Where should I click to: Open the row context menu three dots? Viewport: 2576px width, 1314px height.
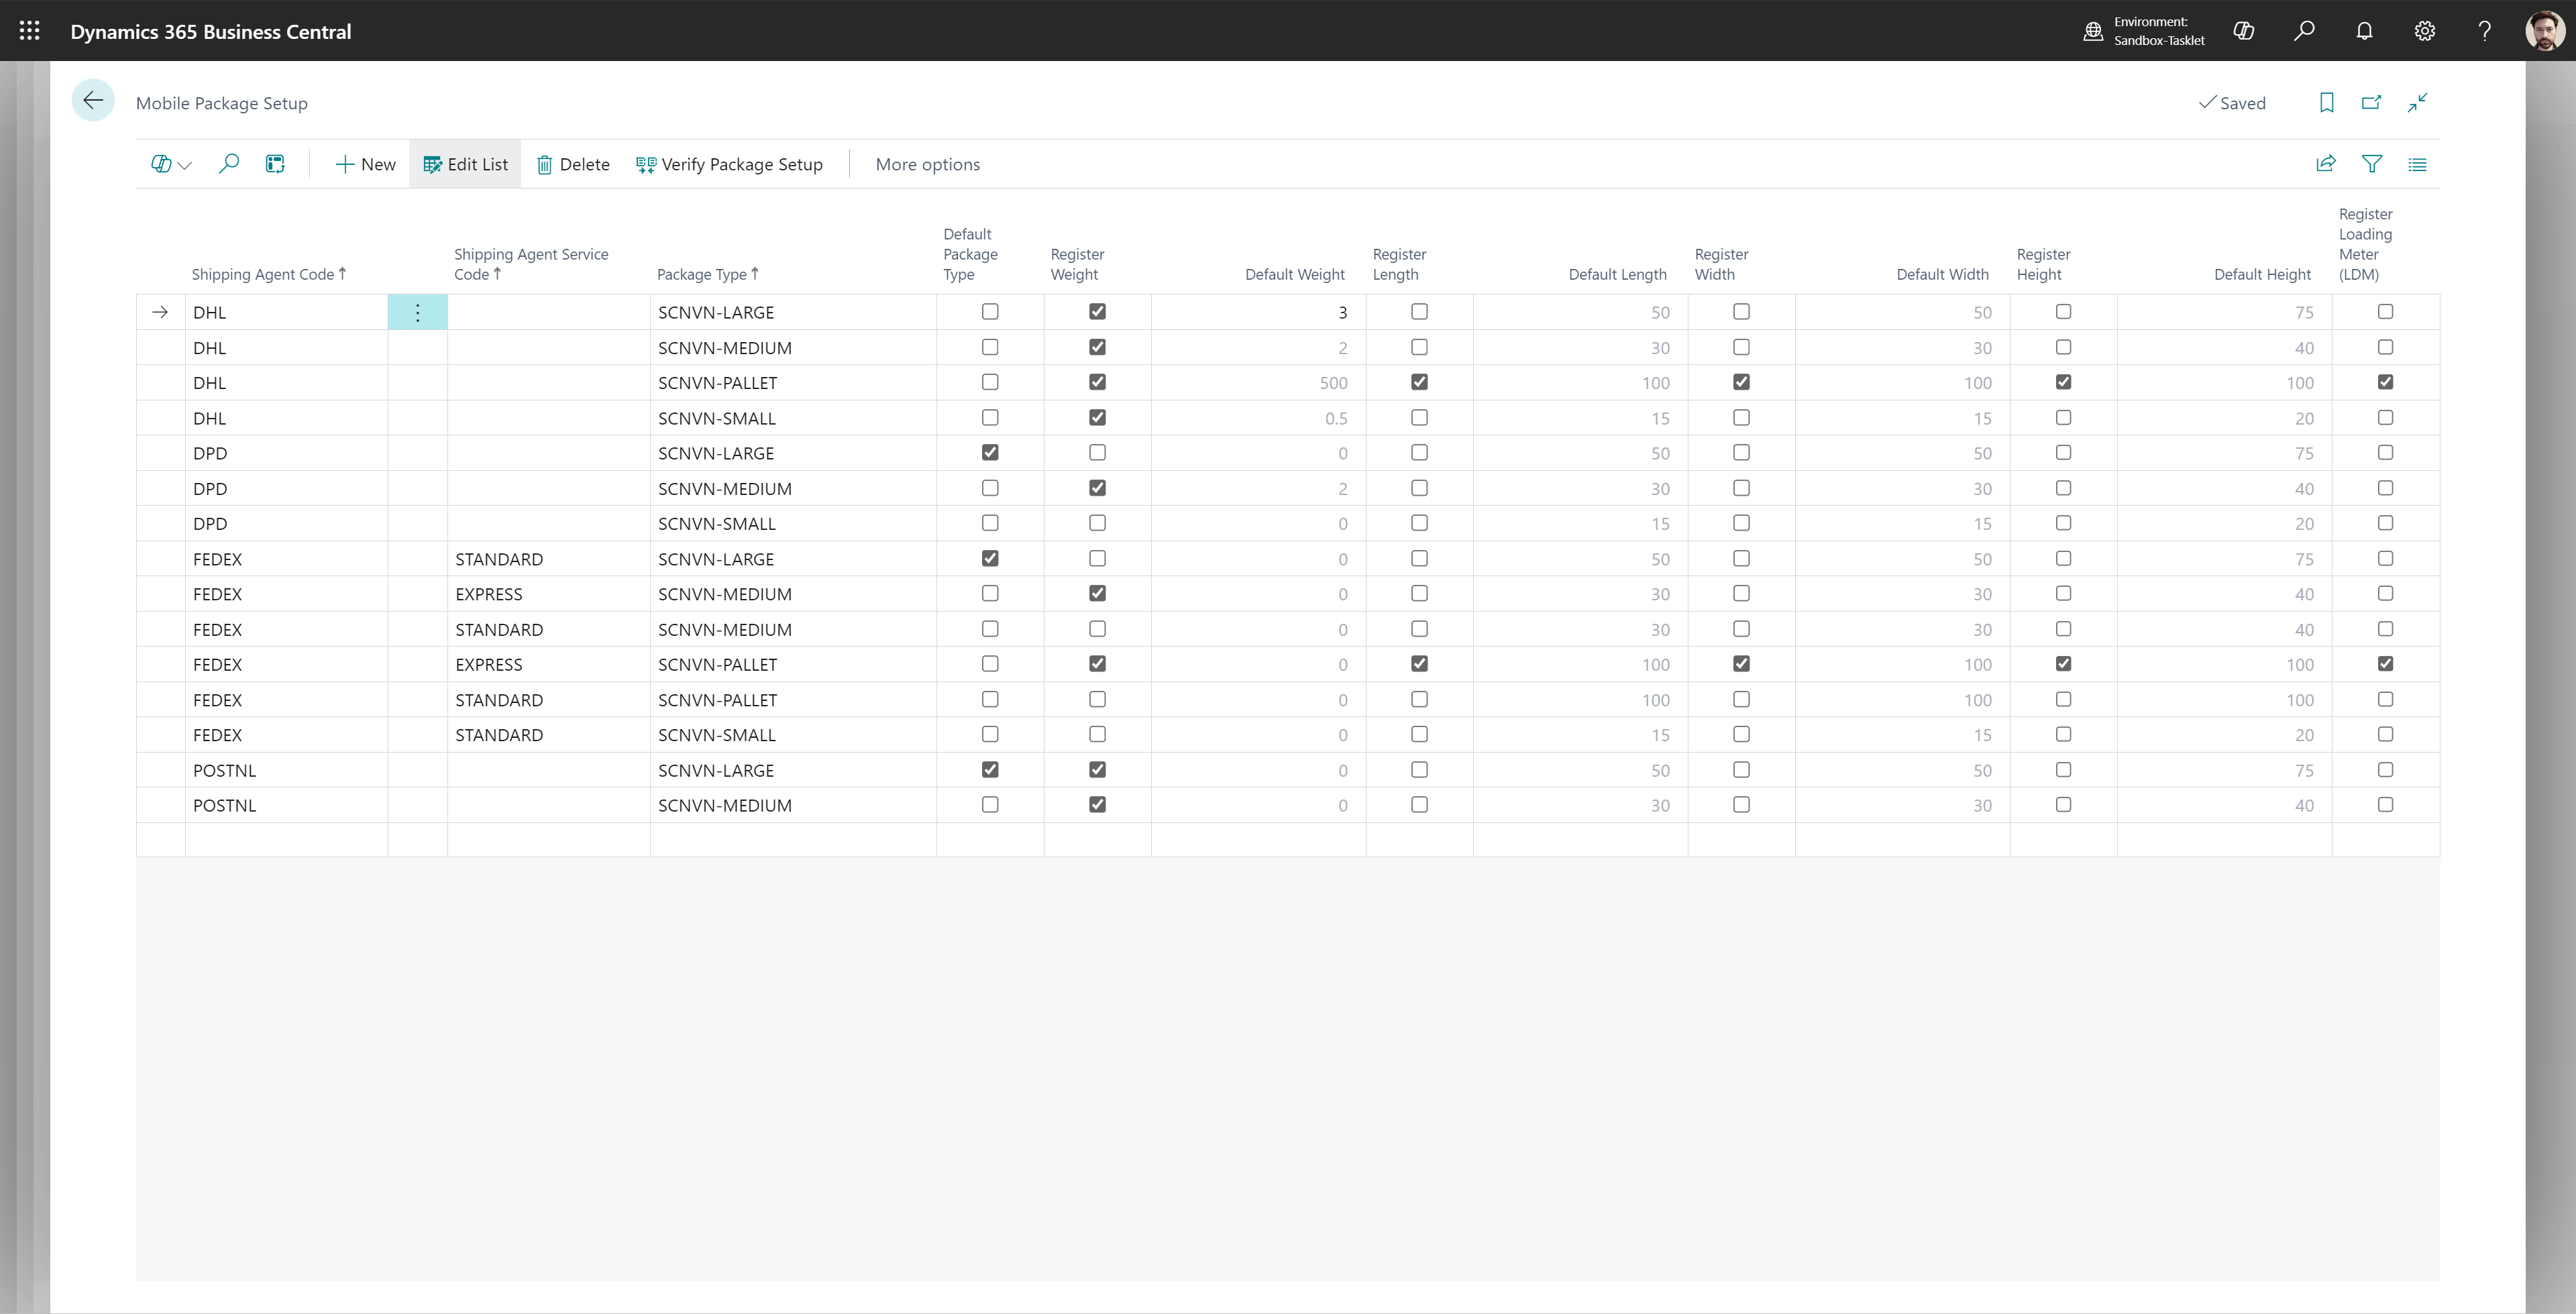[417, 312]
